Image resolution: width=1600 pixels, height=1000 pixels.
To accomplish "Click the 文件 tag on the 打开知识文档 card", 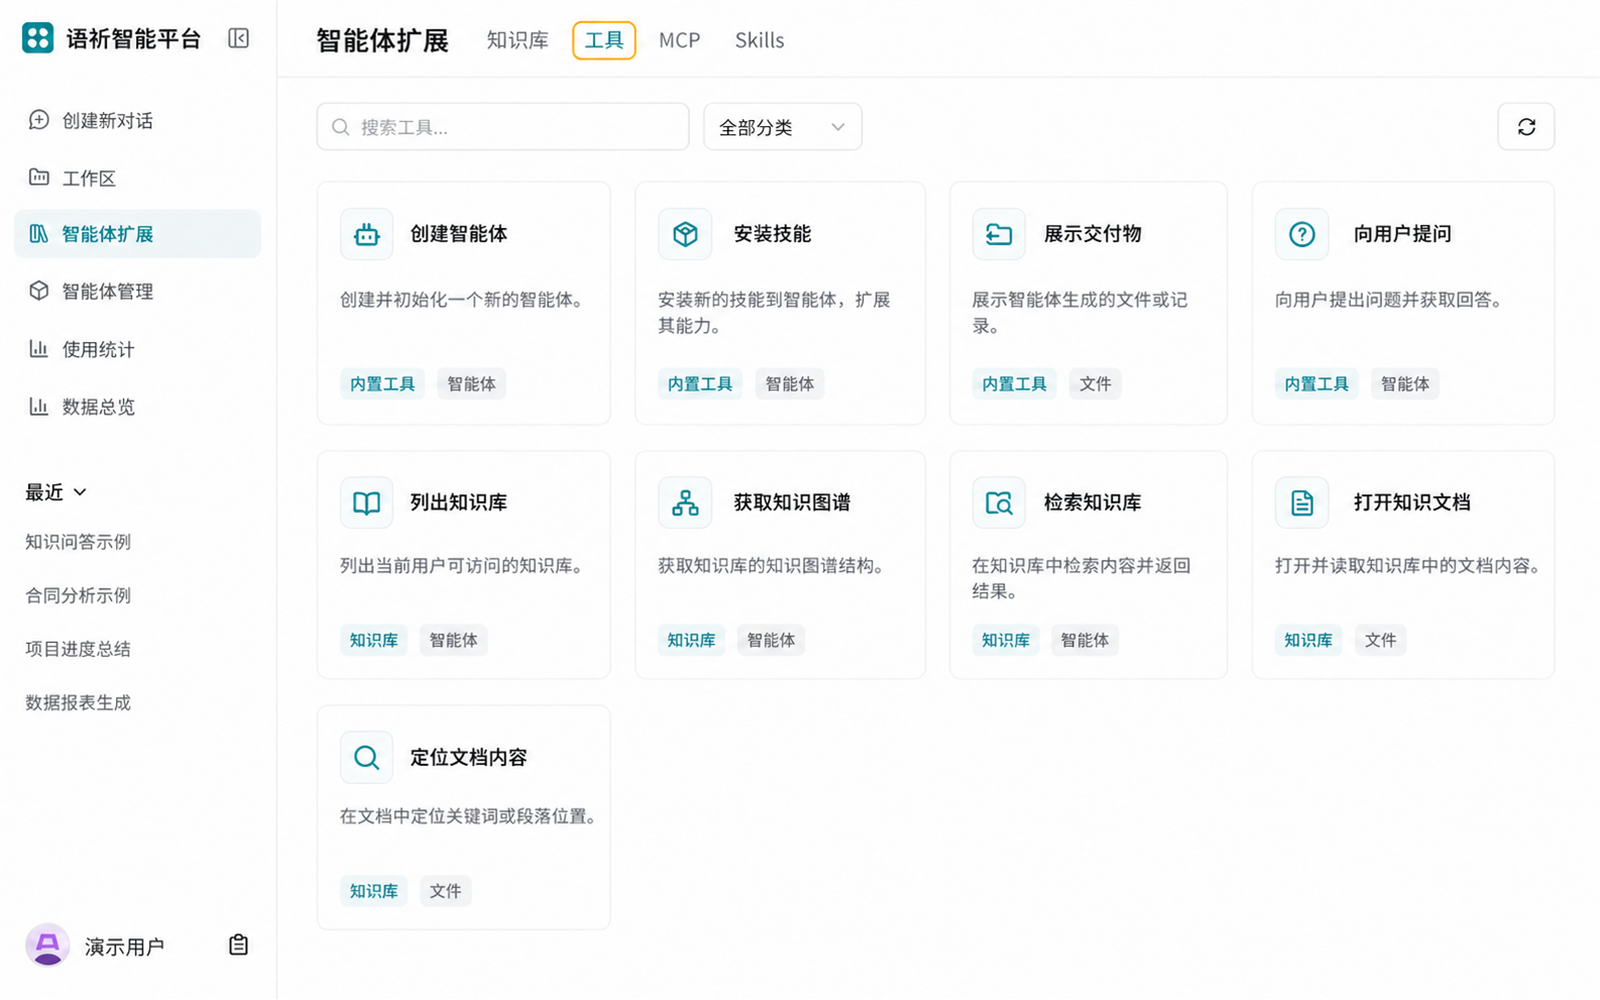I will [1380, 640].
